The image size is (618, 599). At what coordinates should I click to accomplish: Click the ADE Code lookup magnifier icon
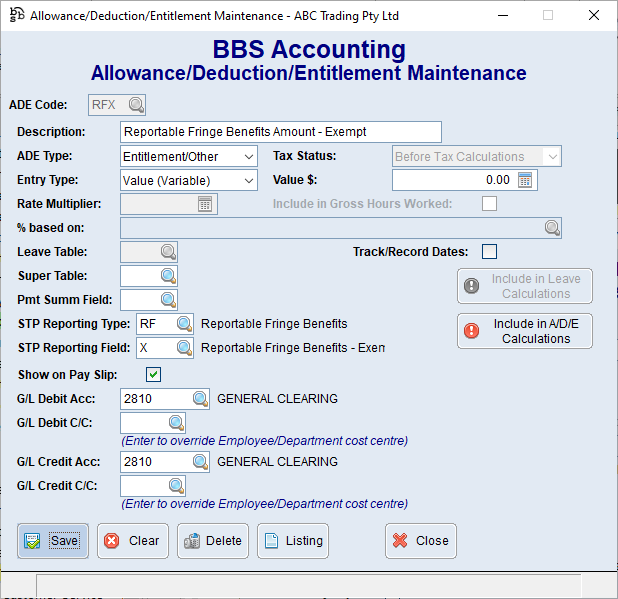pos(136,105)
